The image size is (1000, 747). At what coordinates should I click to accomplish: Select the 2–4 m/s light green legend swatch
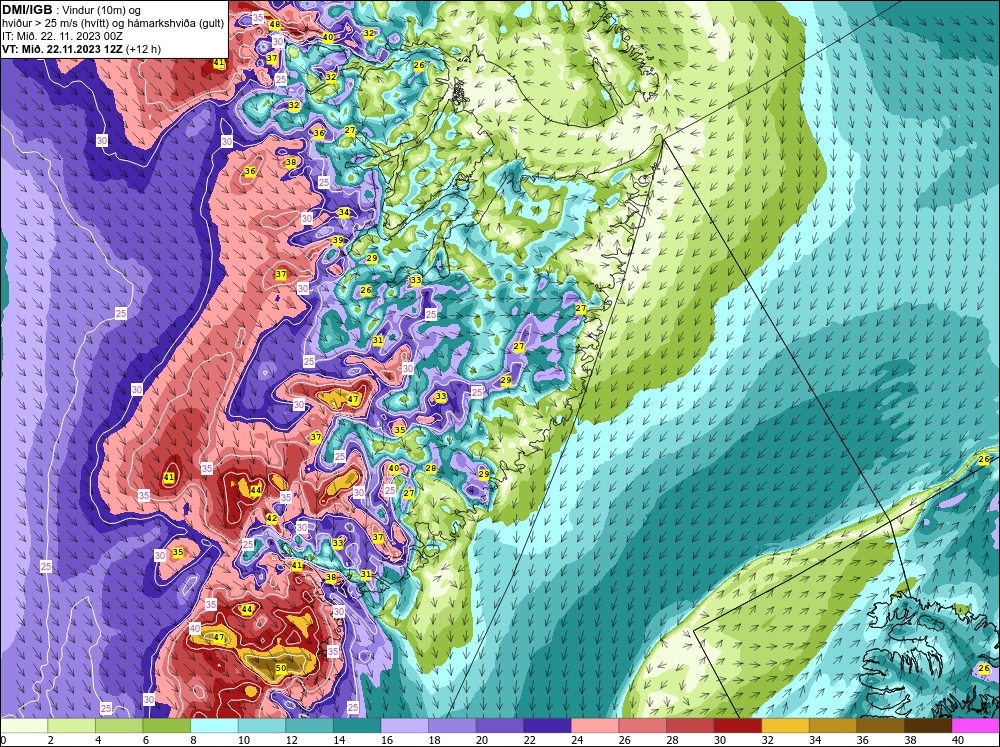click(71, 725)
